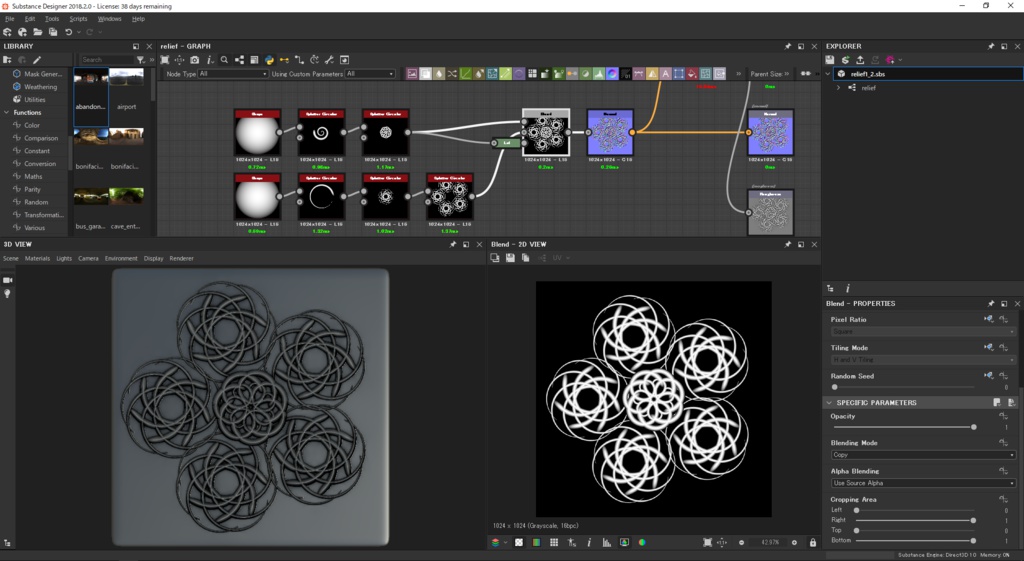Image resolution: width=1024 pixels, height=561 pixels.
Task: Click the Cropping Area Right slider handle
Action: tap(974, 521)
